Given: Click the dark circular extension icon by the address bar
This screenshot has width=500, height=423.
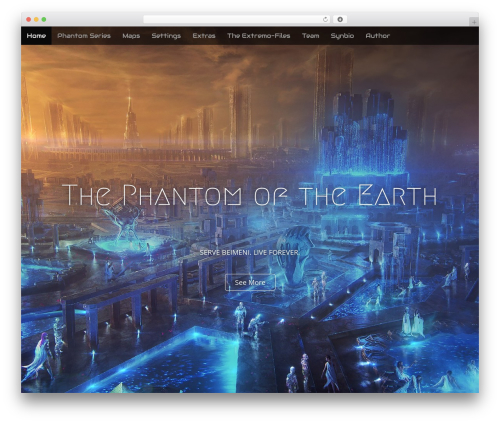Looking at the screenshot, I should click(340, 19).
